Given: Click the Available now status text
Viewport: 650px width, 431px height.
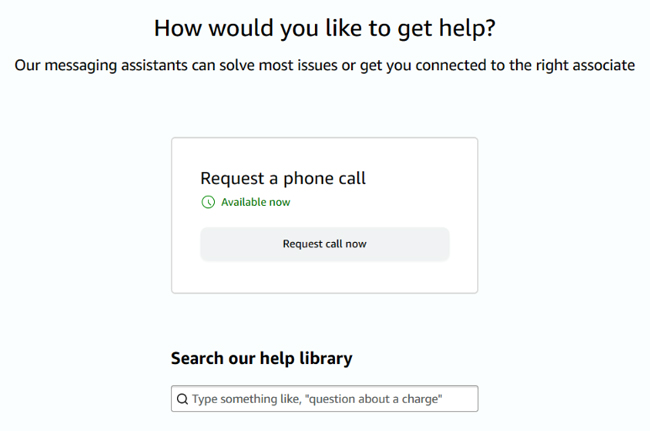Looking at the screenshot, I should [255, 202].
